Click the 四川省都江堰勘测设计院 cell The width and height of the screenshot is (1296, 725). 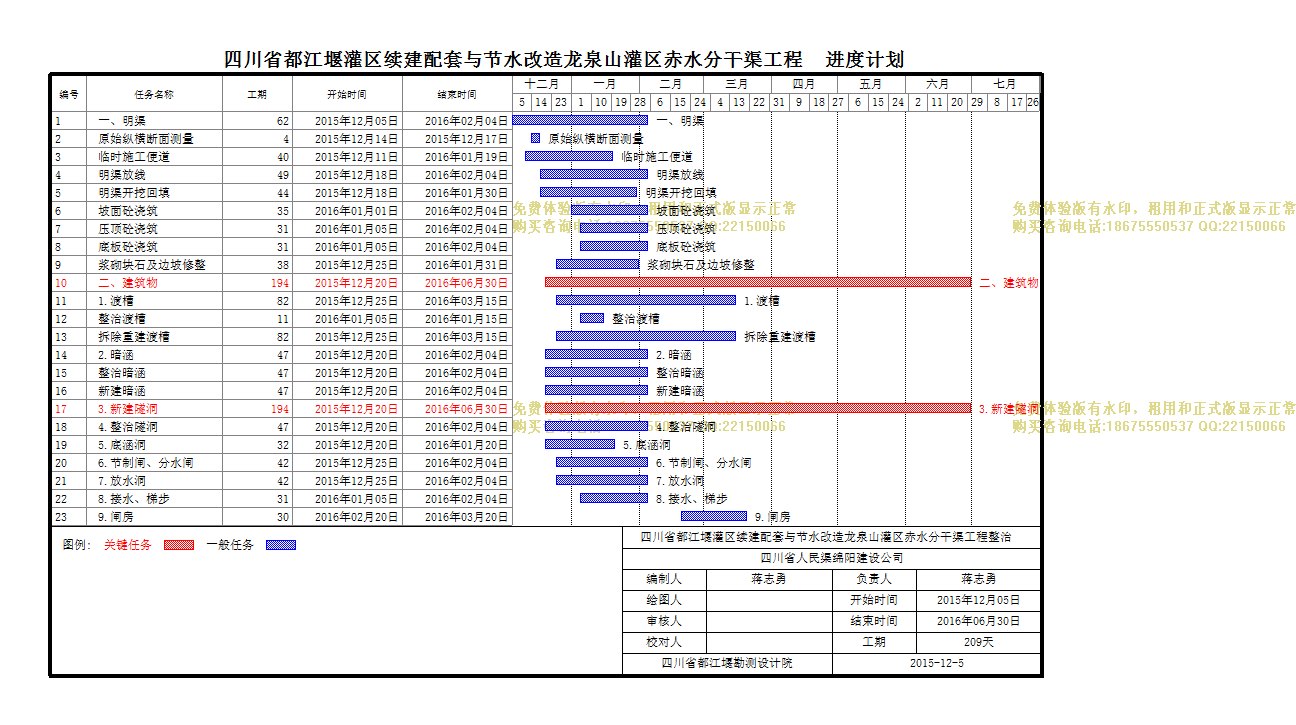[727, 663]
